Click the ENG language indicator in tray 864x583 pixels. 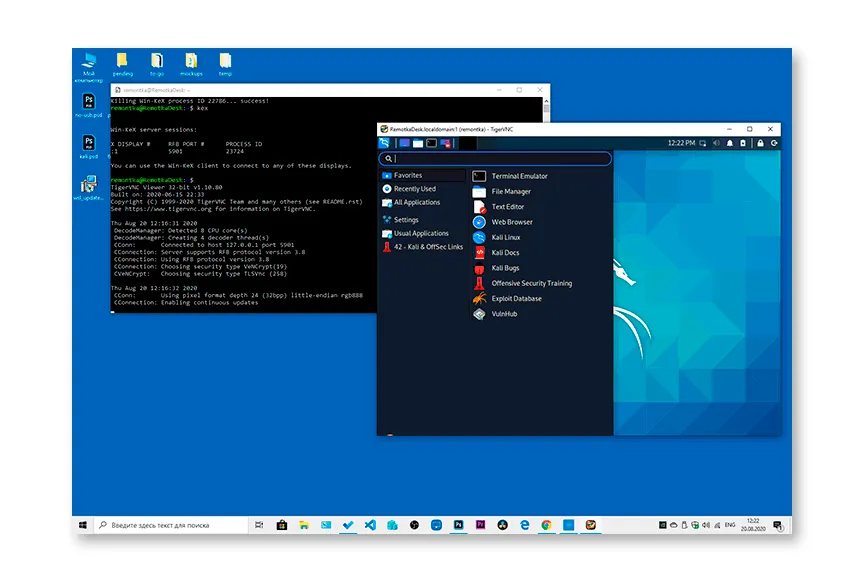tap(730, 525)
